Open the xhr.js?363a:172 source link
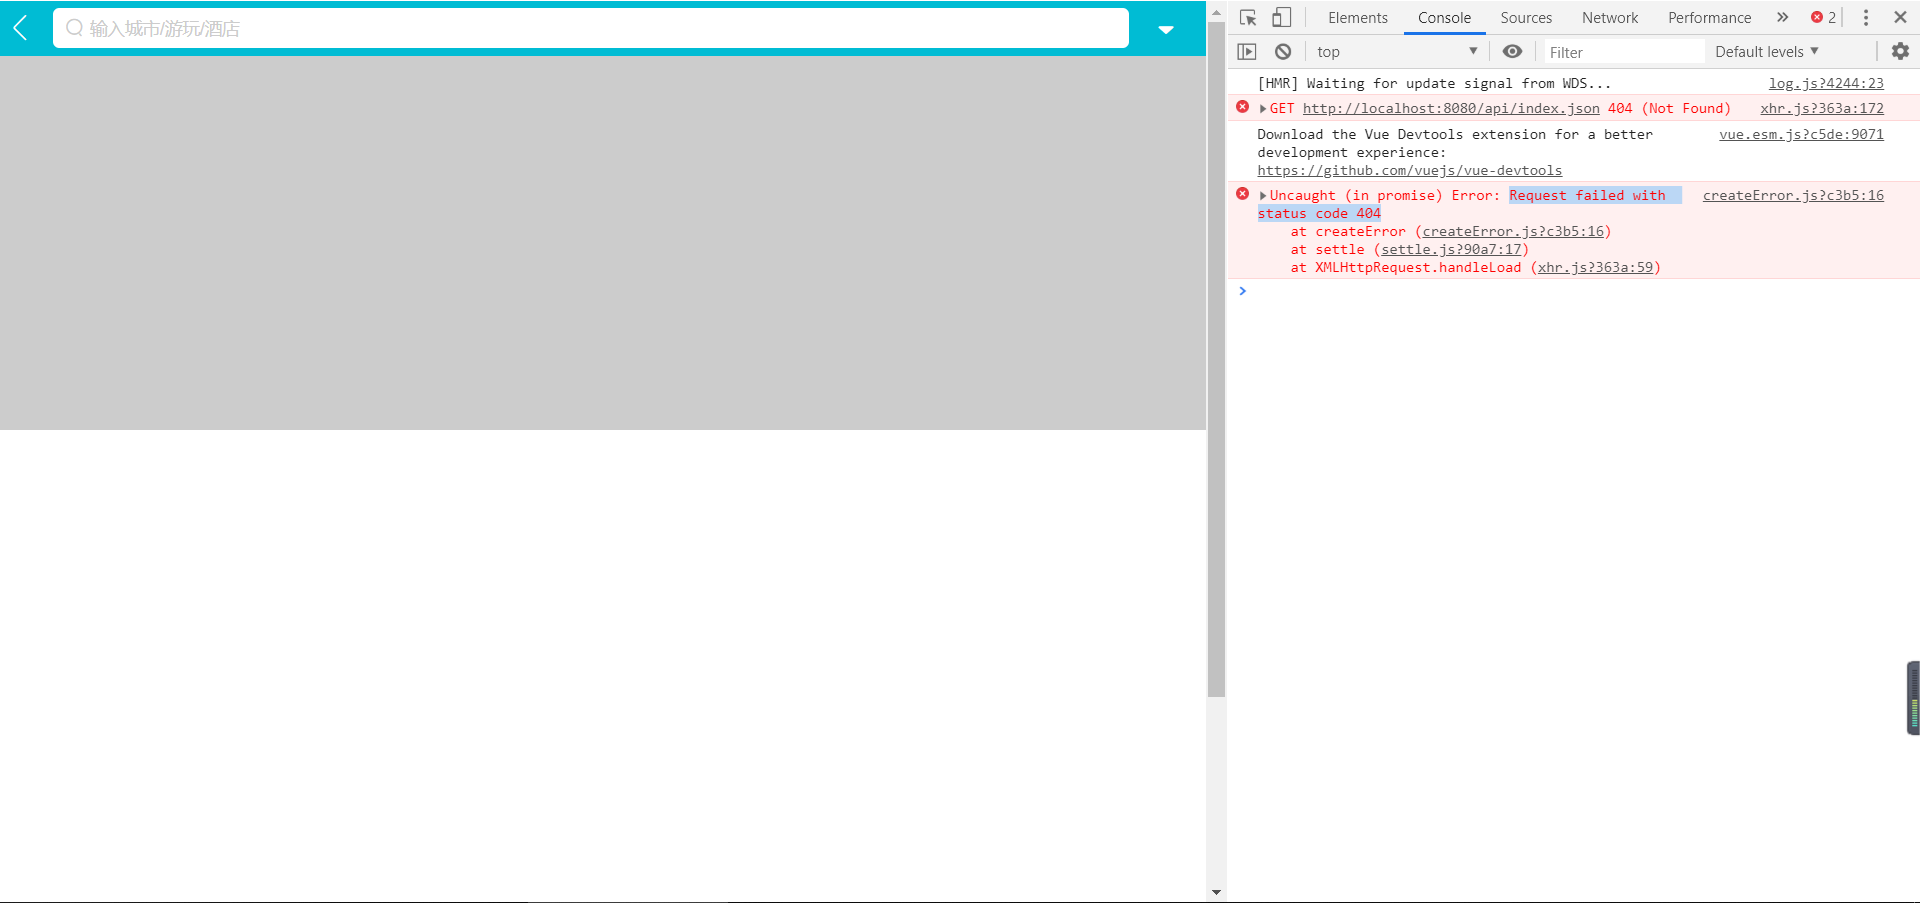The image size is (1920, 903). coord(1822,108)
